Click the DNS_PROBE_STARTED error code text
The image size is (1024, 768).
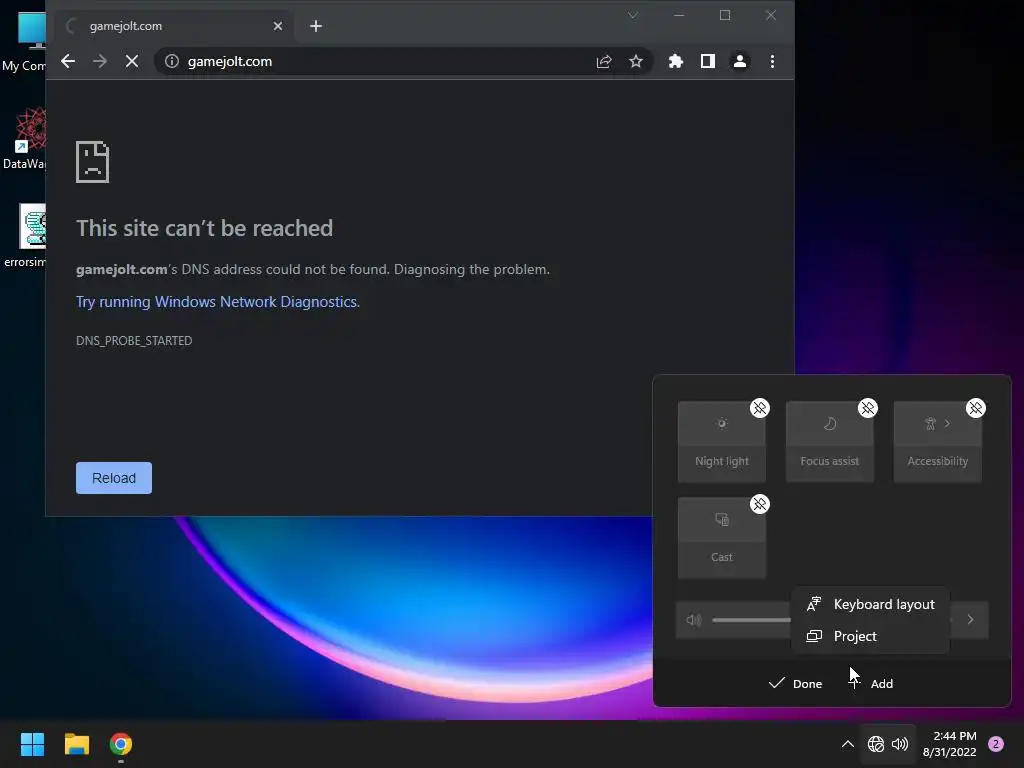click(134, 341)
